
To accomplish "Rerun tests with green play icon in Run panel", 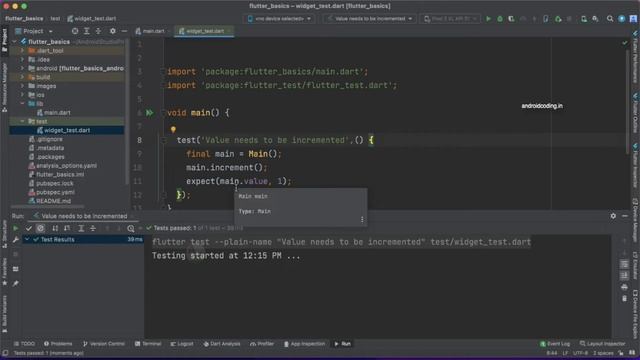I will (16, 228).
